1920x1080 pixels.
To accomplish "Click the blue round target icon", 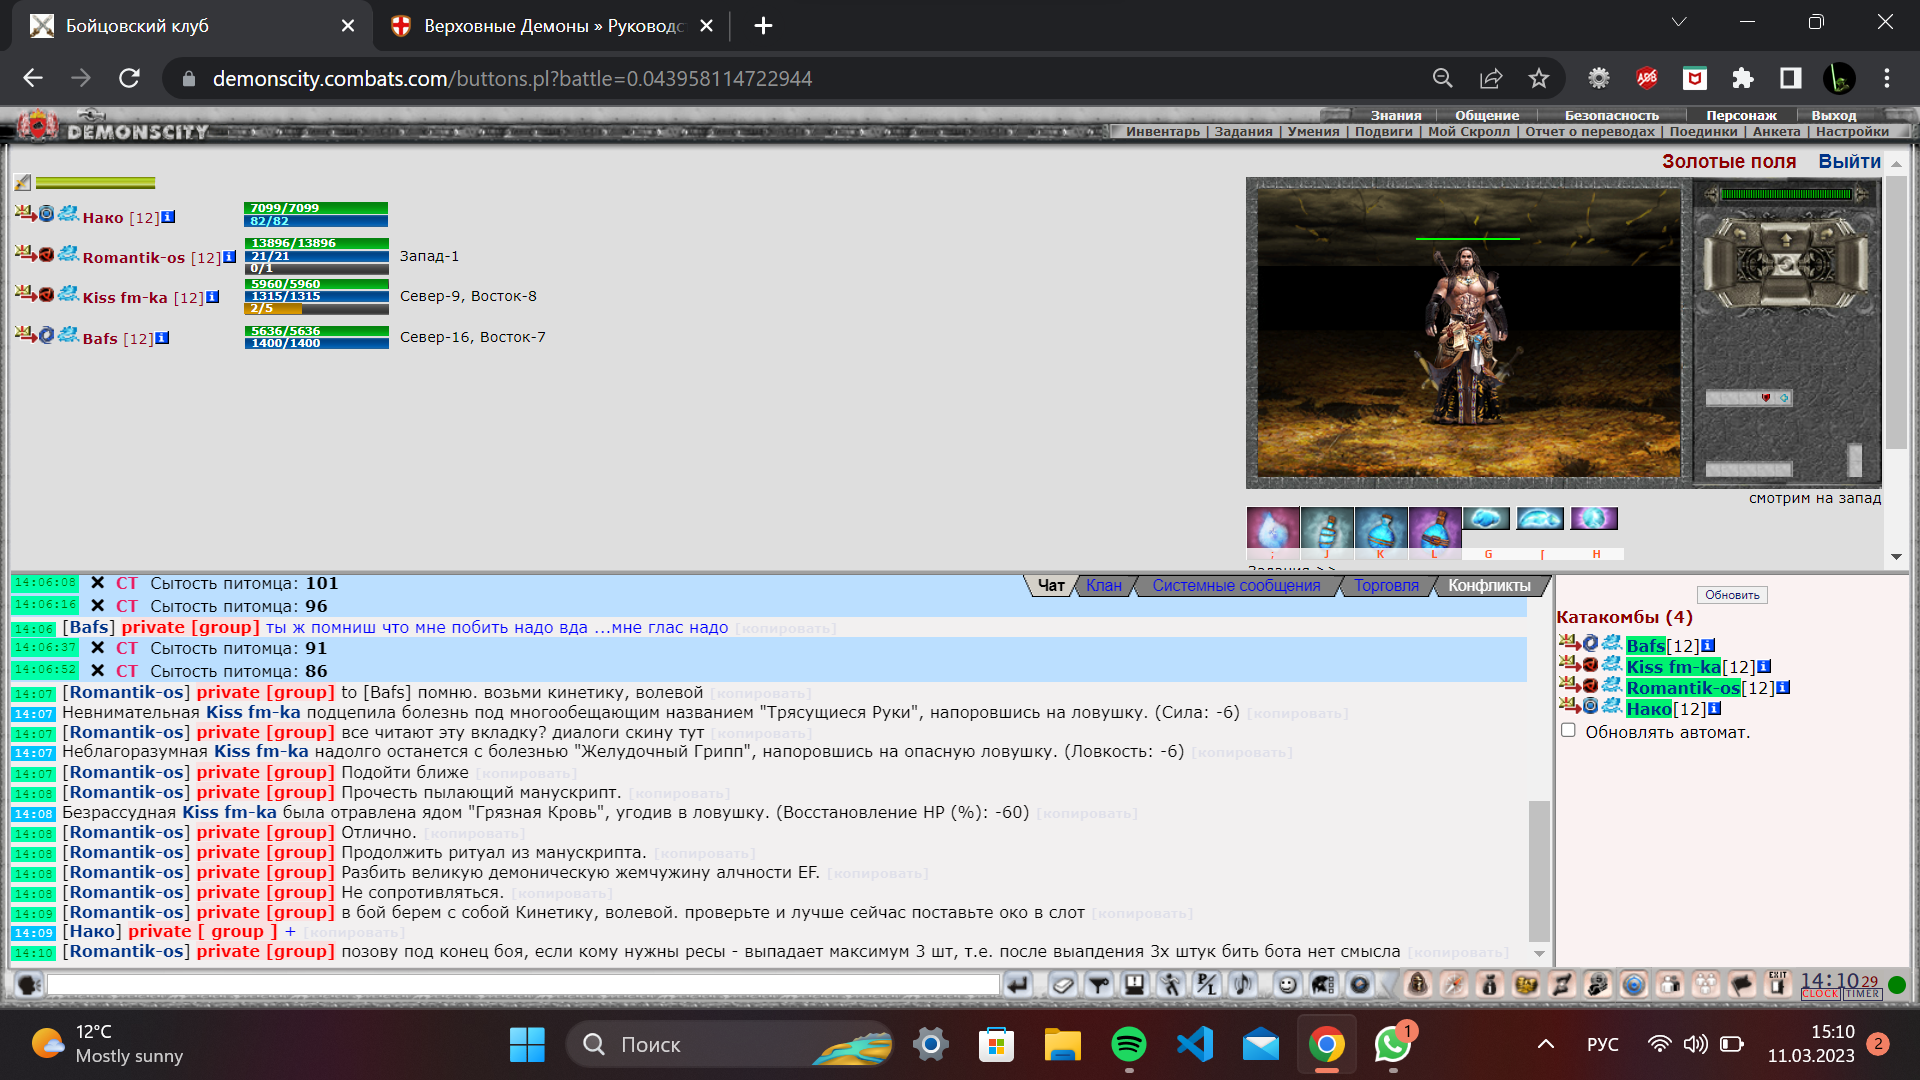I will pos(1634,985).
